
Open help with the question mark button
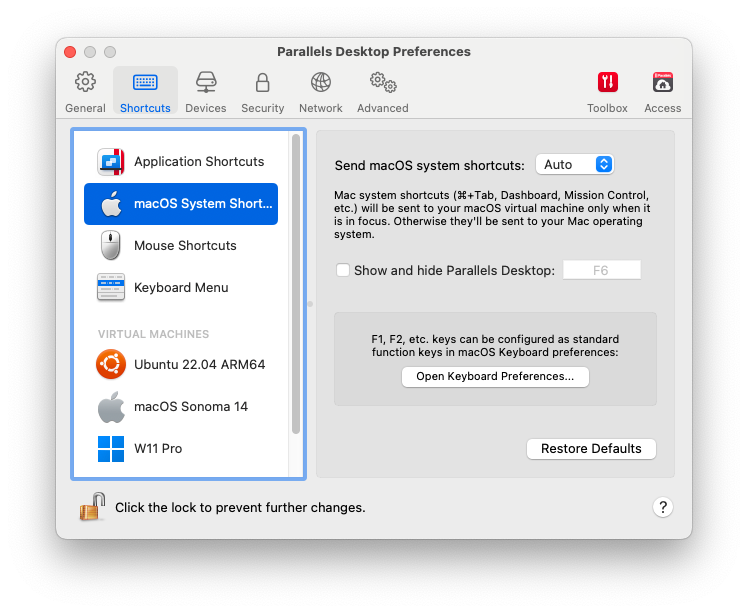point(663,508)
